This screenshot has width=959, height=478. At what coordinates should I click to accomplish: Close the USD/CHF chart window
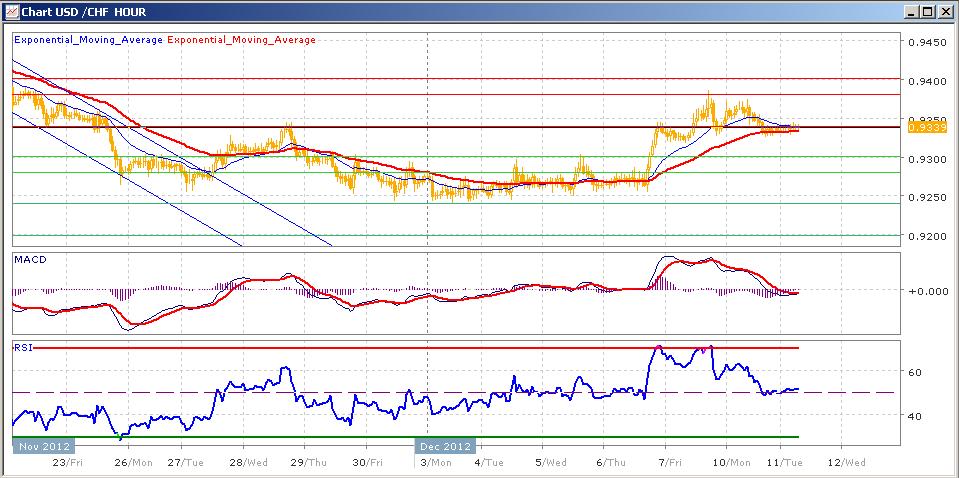[x=944, y=12]
